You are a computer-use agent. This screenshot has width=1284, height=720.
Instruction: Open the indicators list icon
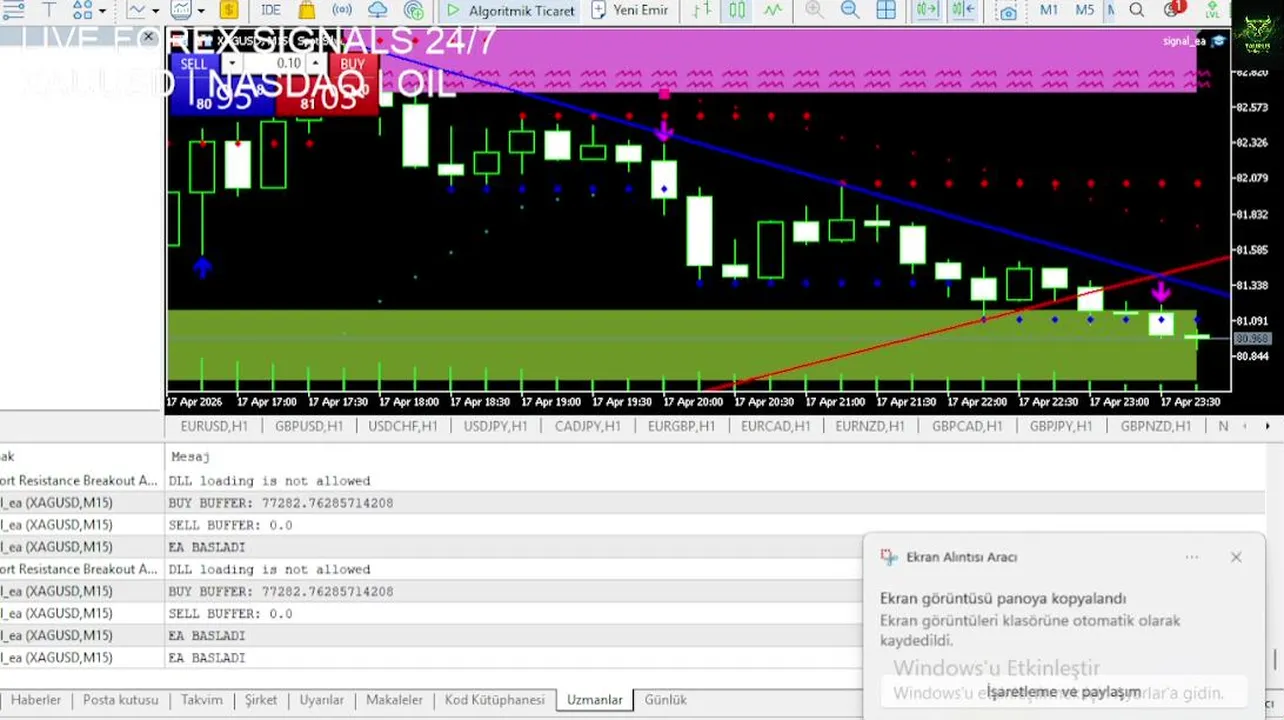point(135,10)
